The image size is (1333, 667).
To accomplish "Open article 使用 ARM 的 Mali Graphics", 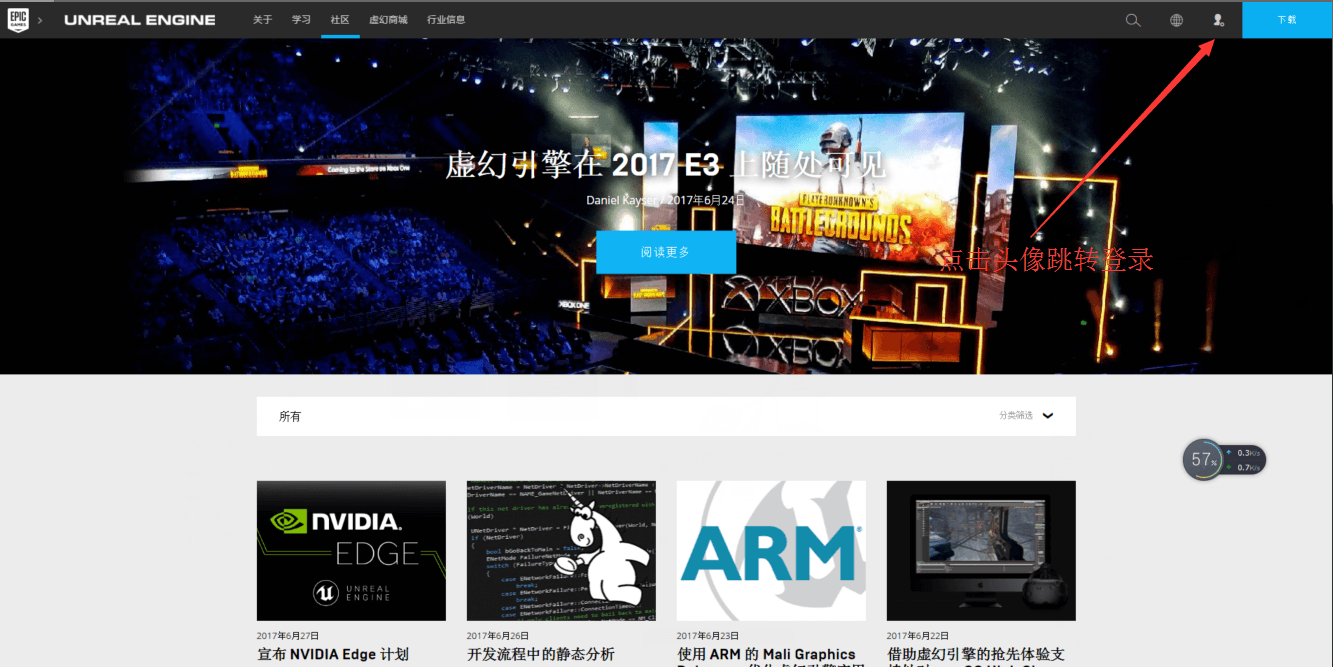I will pyautogui.click(x=767, y=654).
